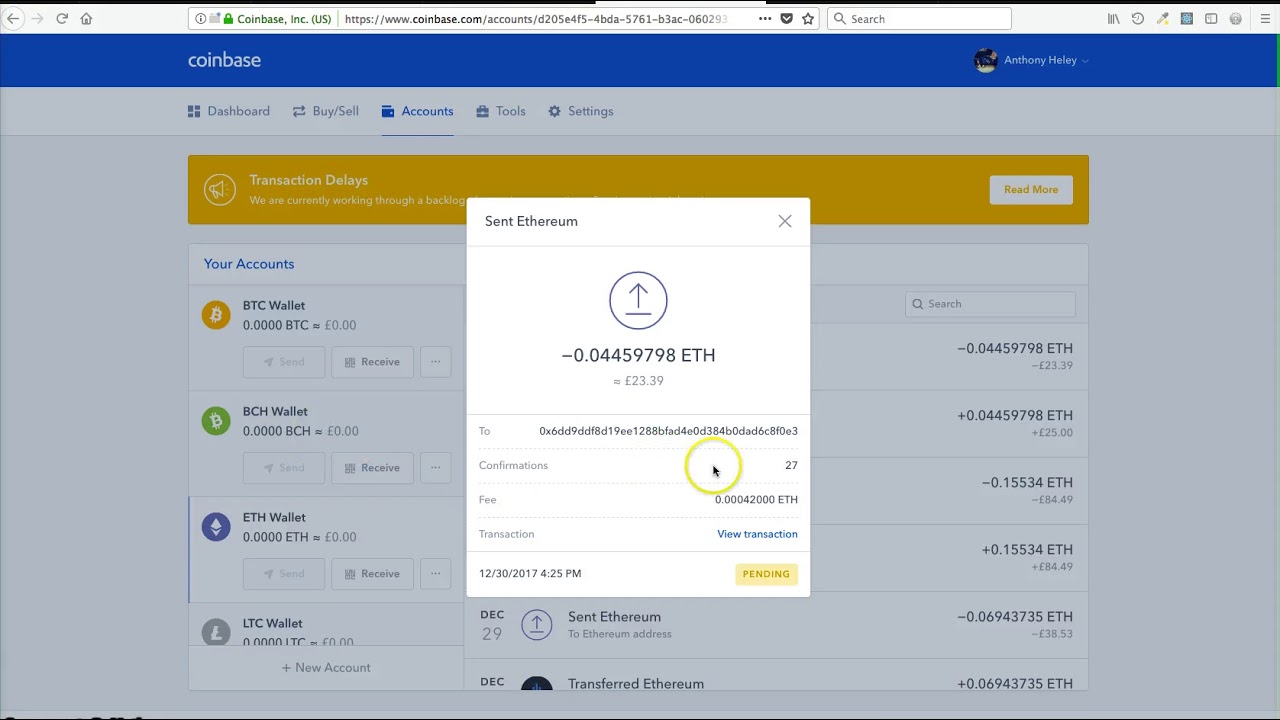Open the React developer tools extension icon

tap(1187, 19)
